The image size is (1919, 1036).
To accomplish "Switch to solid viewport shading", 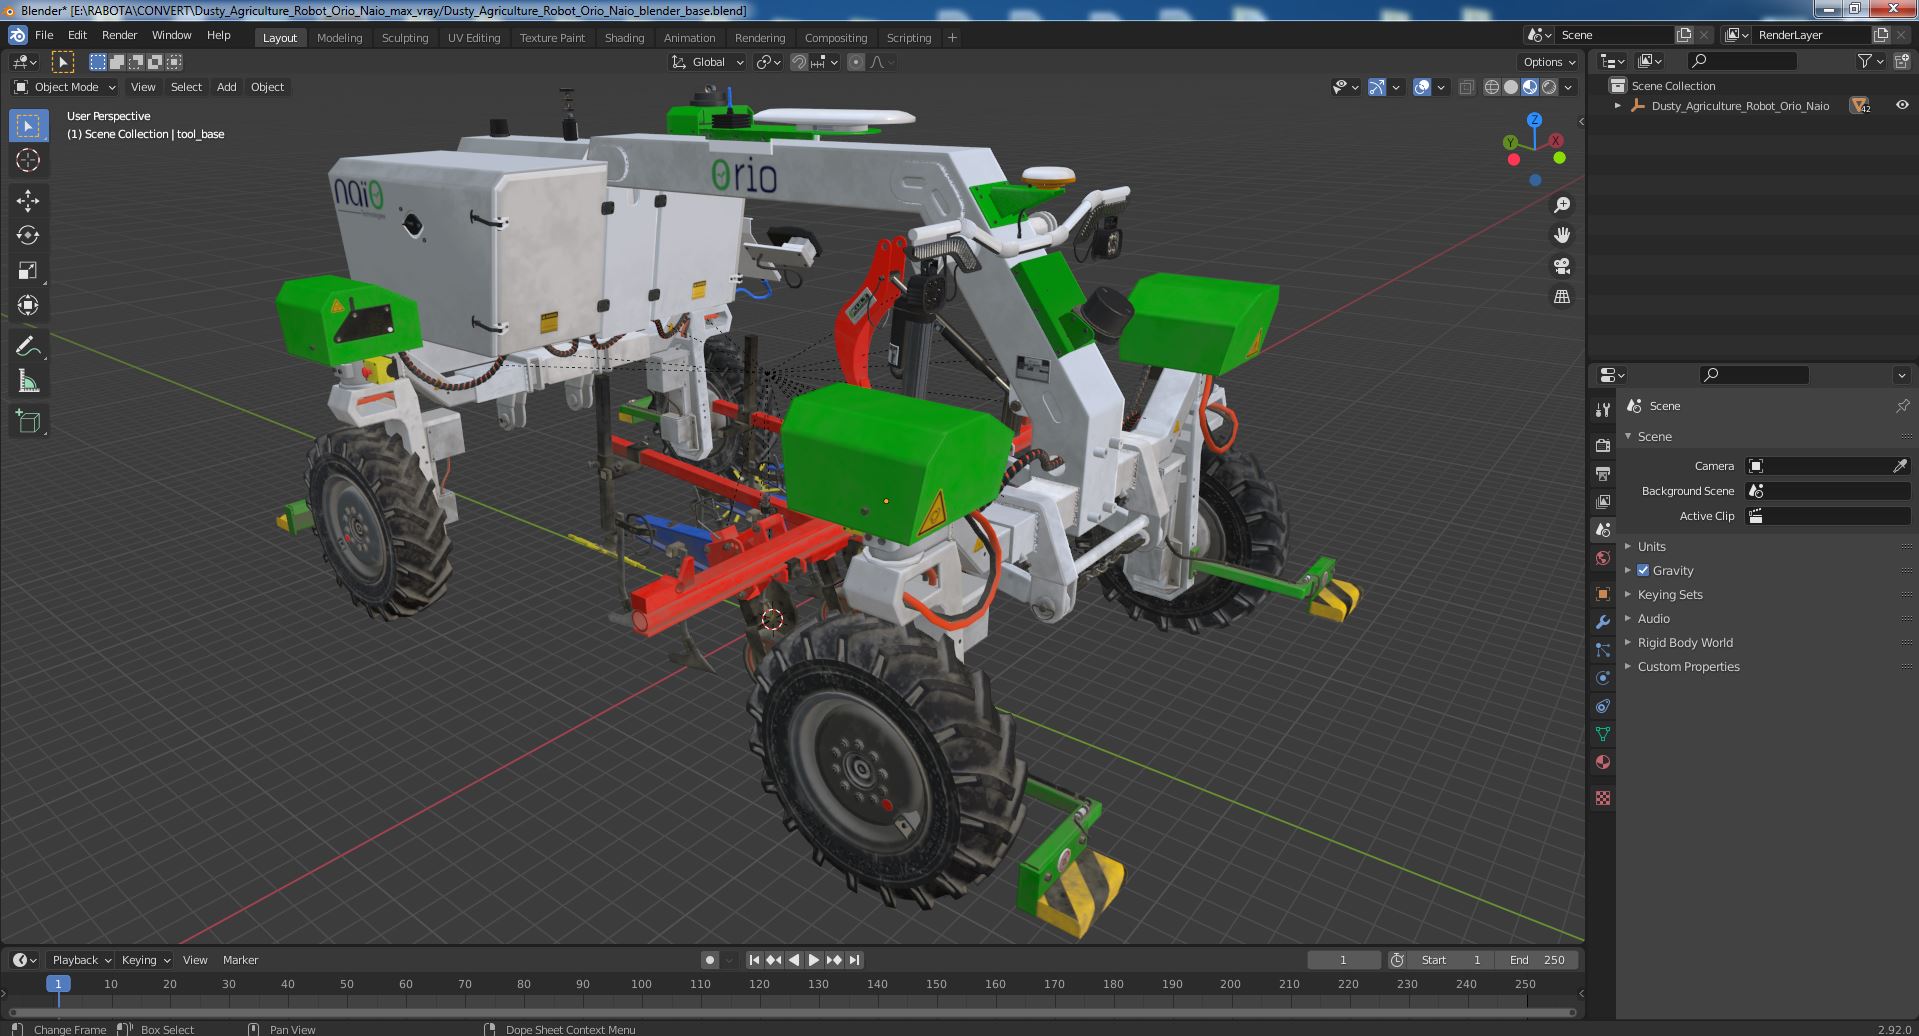I will tap(1511, 87).
